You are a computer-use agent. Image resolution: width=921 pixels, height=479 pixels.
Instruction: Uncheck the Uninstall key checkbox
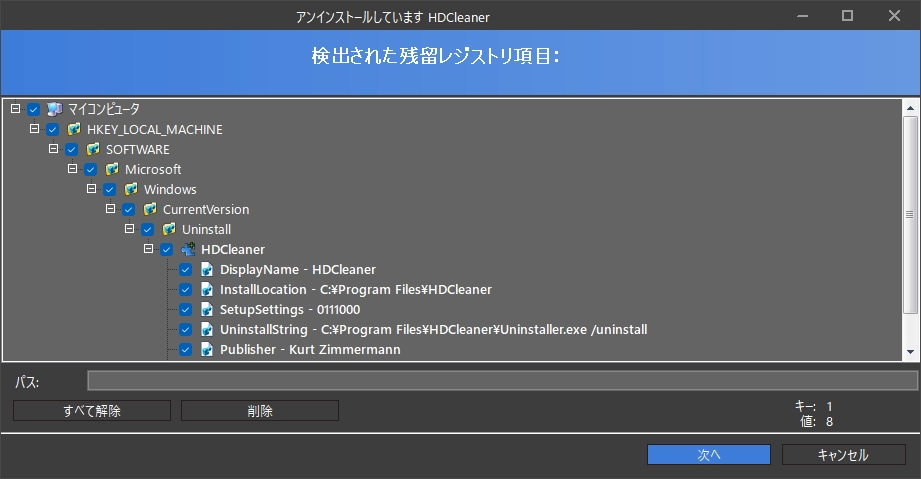click(x=147, y=229)
